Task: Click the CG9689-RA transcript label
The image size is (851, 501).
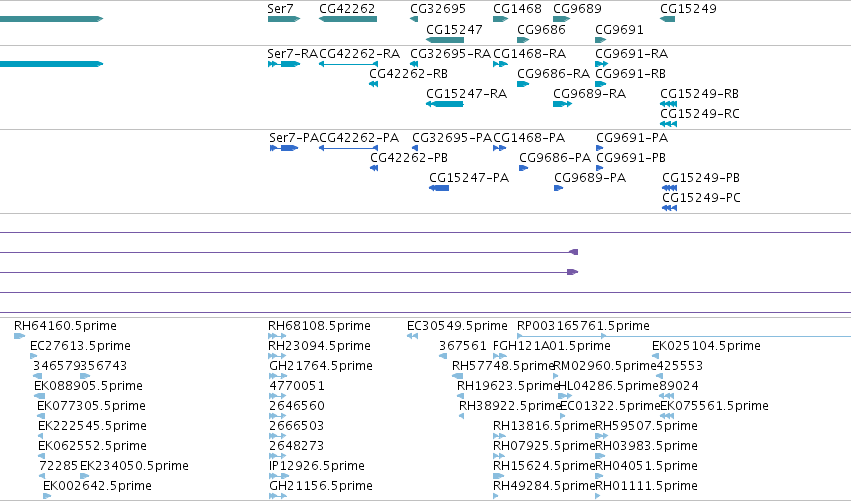Action: tap(589, 94)
